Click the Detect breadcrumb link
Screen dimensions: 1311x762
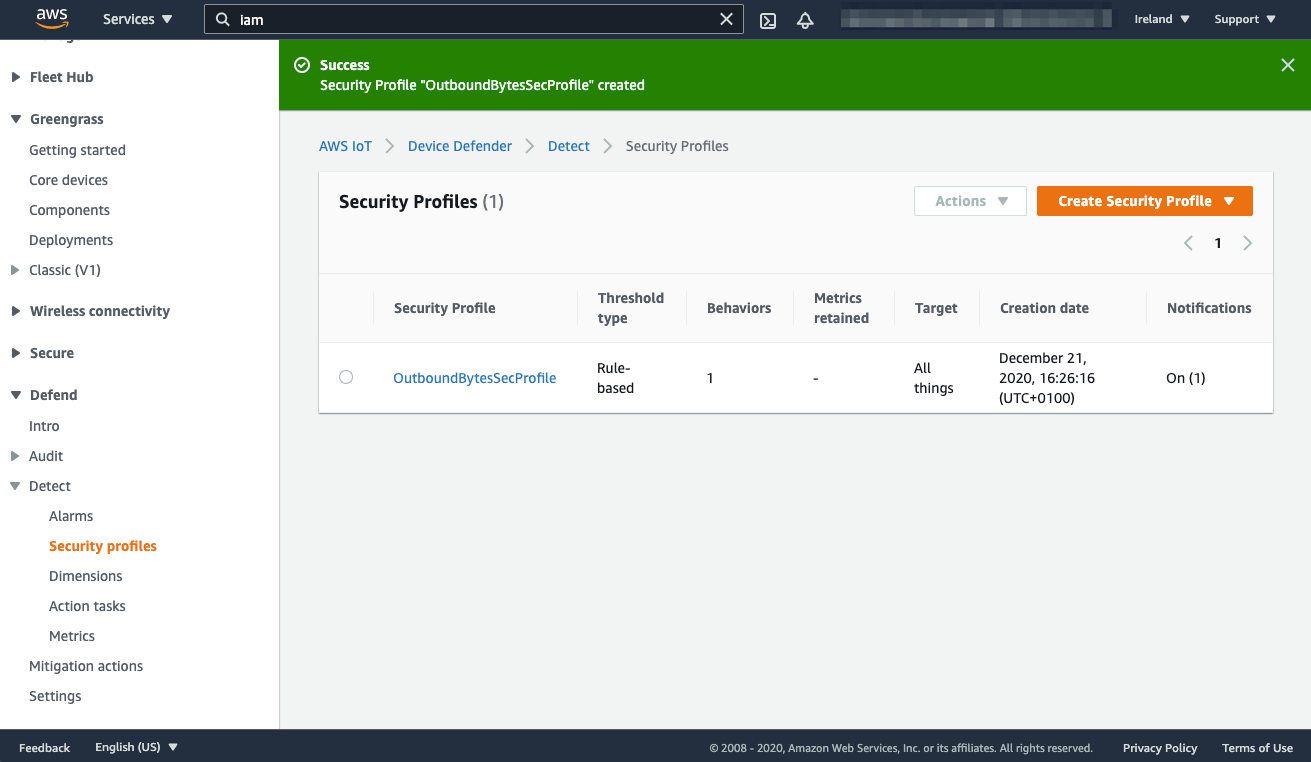(569, 146)
